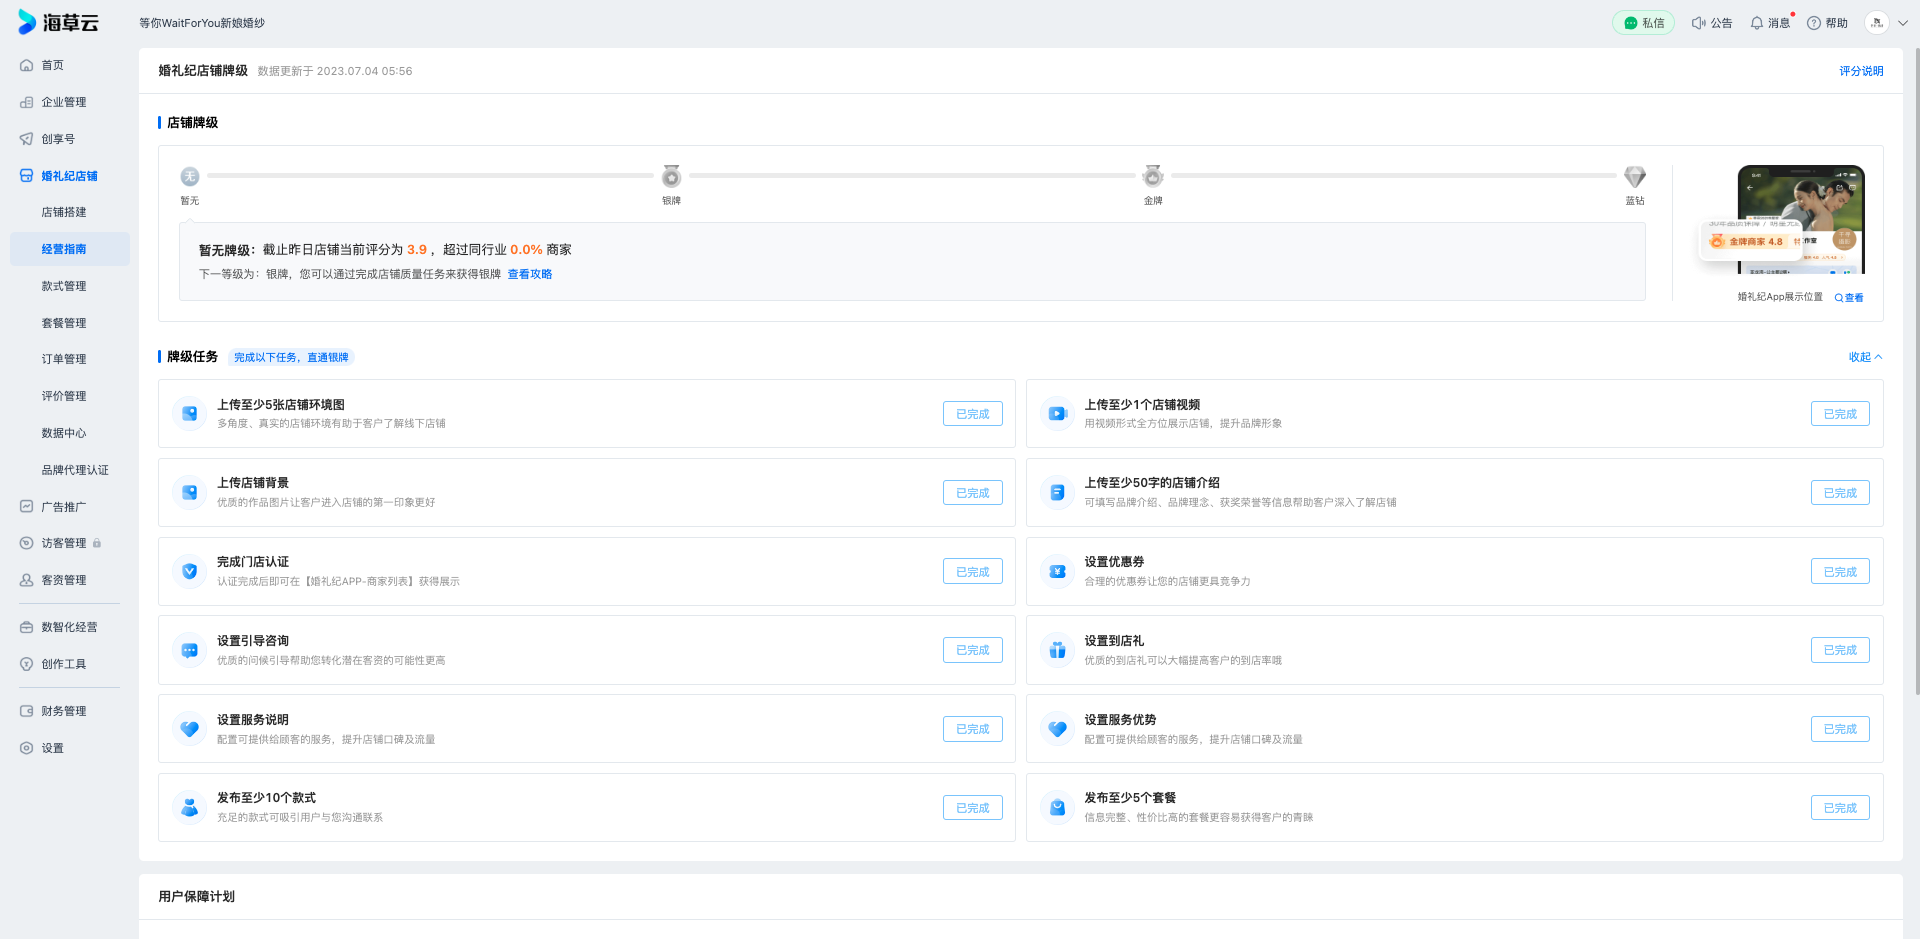Click 完成以下任务，直通银牌 tag
The width and height of the screenshot is (1920, 939).
coord(291,357)
